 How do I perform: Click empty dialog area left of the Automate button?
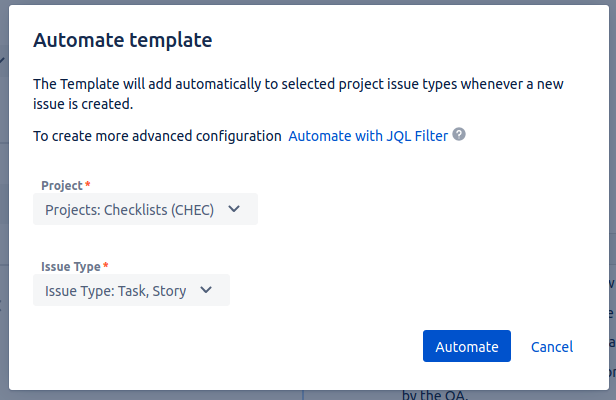(250, 346)
